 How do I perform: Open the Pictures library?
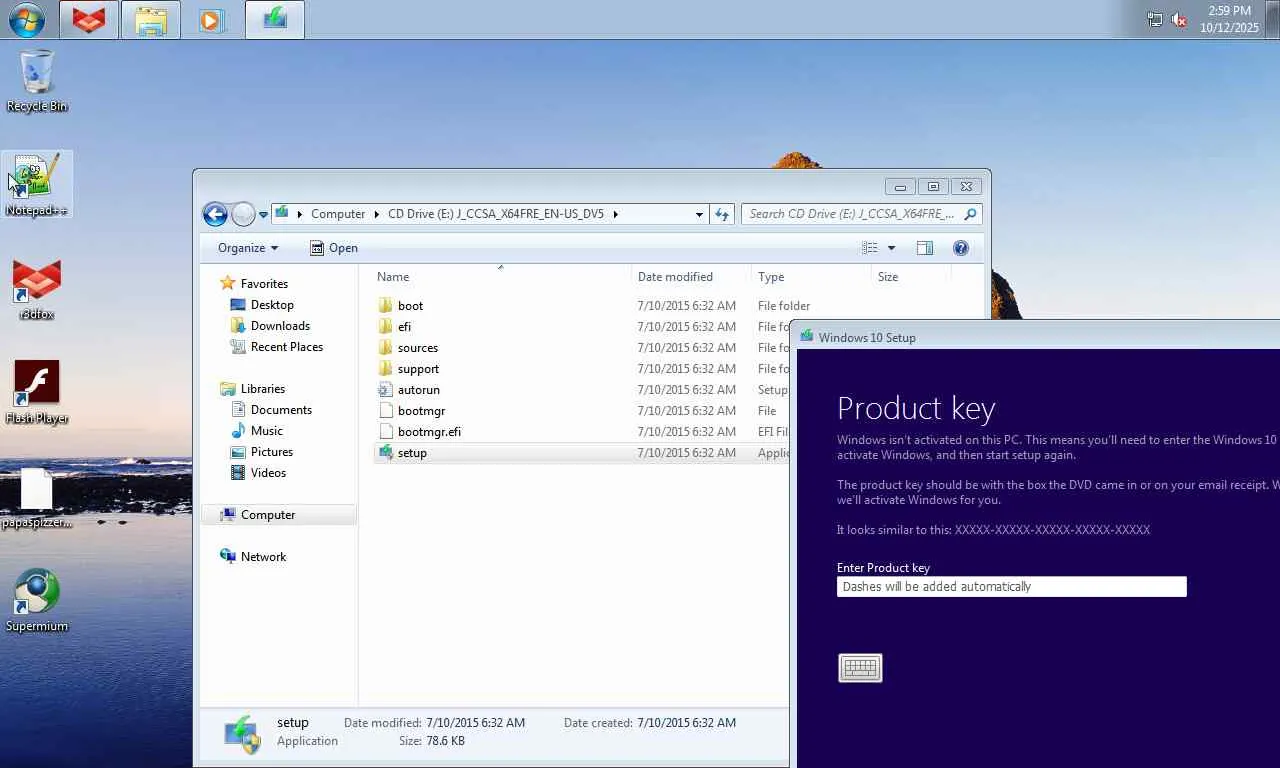[272, 452]
